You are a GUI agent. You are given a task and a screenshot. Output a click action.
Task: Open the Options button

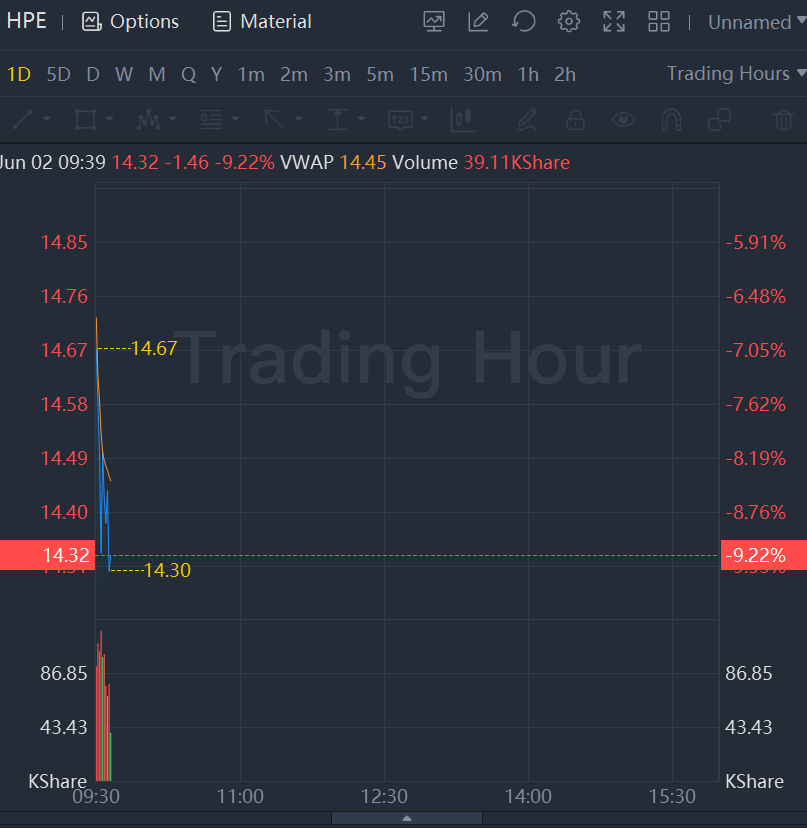131,21
